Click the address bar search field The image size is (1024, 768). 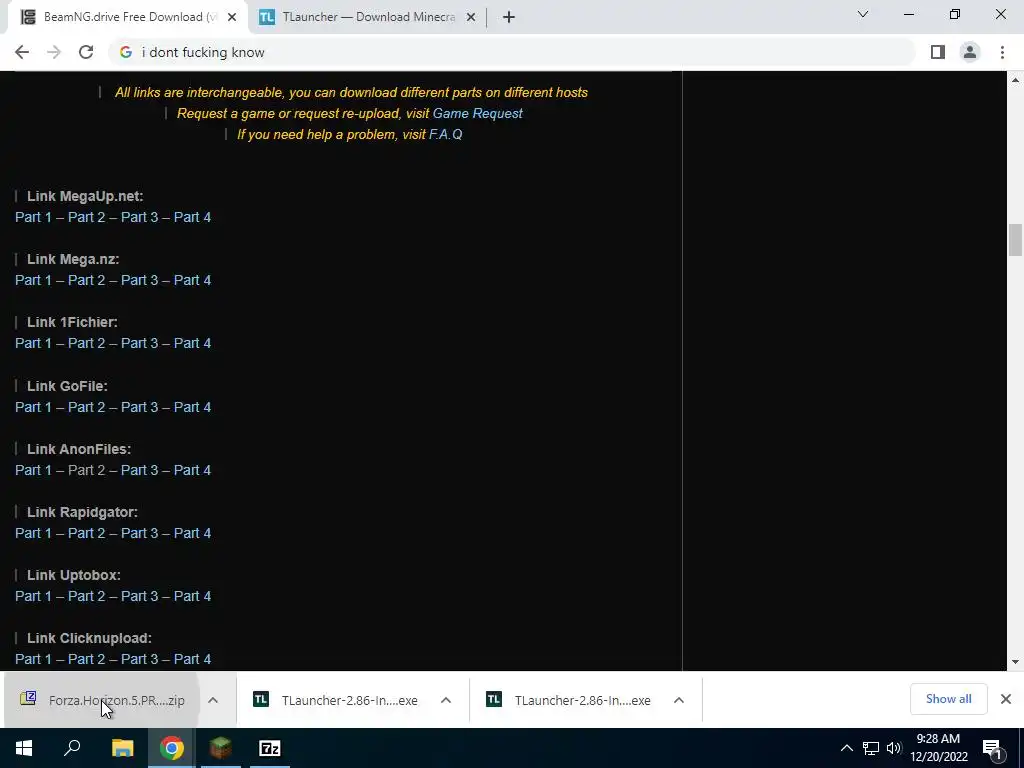pos(512,52)
